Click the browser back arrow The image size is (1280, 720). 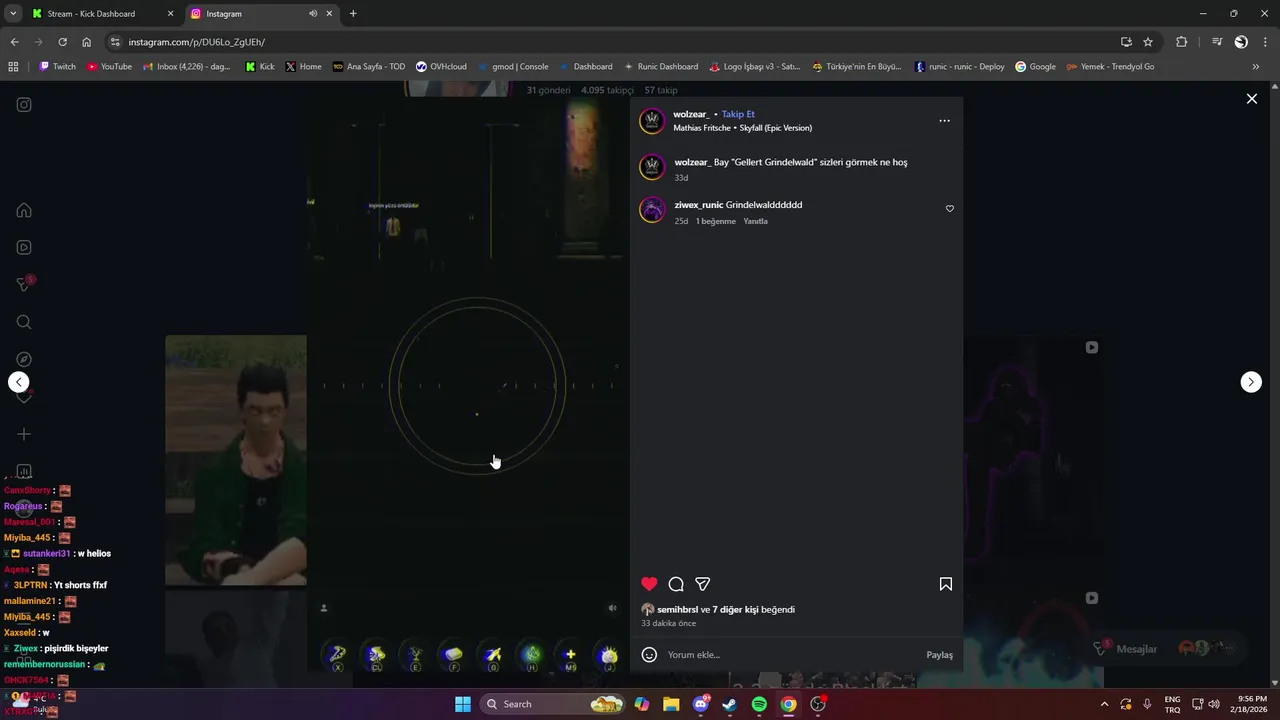click(14, 42)
